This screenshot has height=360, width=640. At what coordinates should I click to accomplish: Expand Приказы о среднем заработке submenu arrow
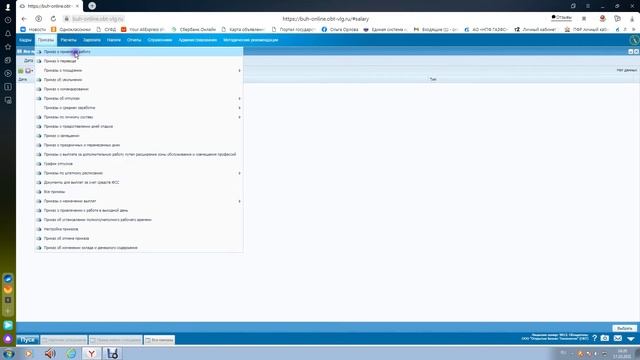click(x=239, y=108)
